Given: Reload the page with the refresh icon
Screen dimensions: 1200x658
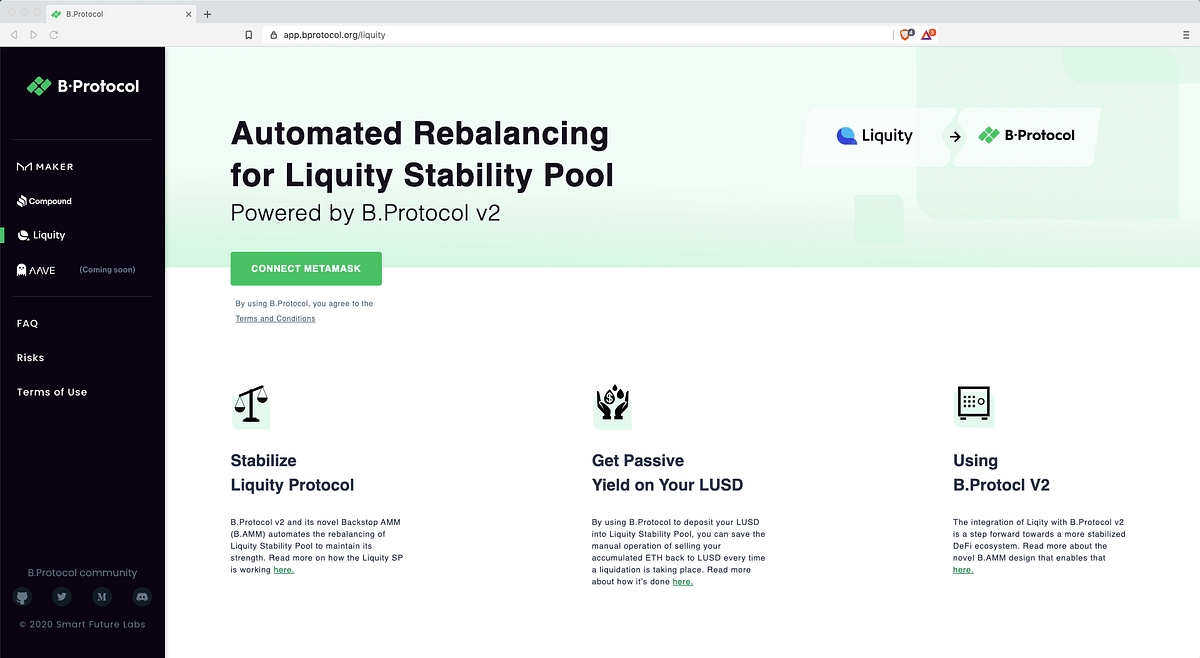Looking at the screenshot, I should point(53,35).
